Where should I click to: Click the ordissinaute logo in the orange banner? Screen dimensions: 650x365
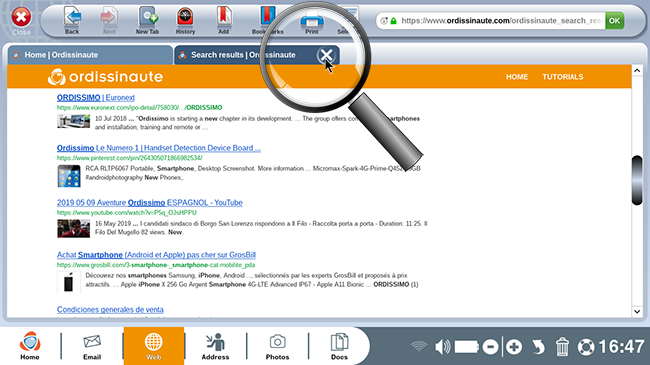tap(105, 77)
